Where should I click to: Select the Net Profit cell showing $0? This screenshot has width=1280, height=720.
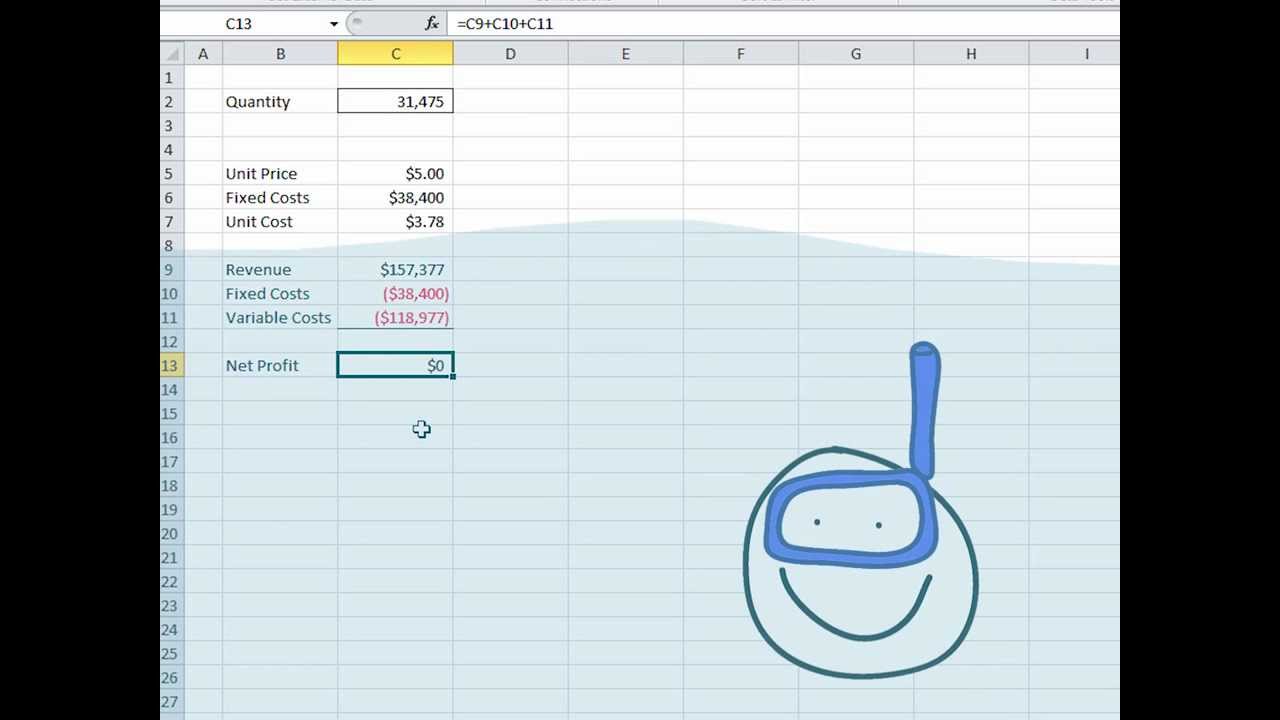[395, 366]
